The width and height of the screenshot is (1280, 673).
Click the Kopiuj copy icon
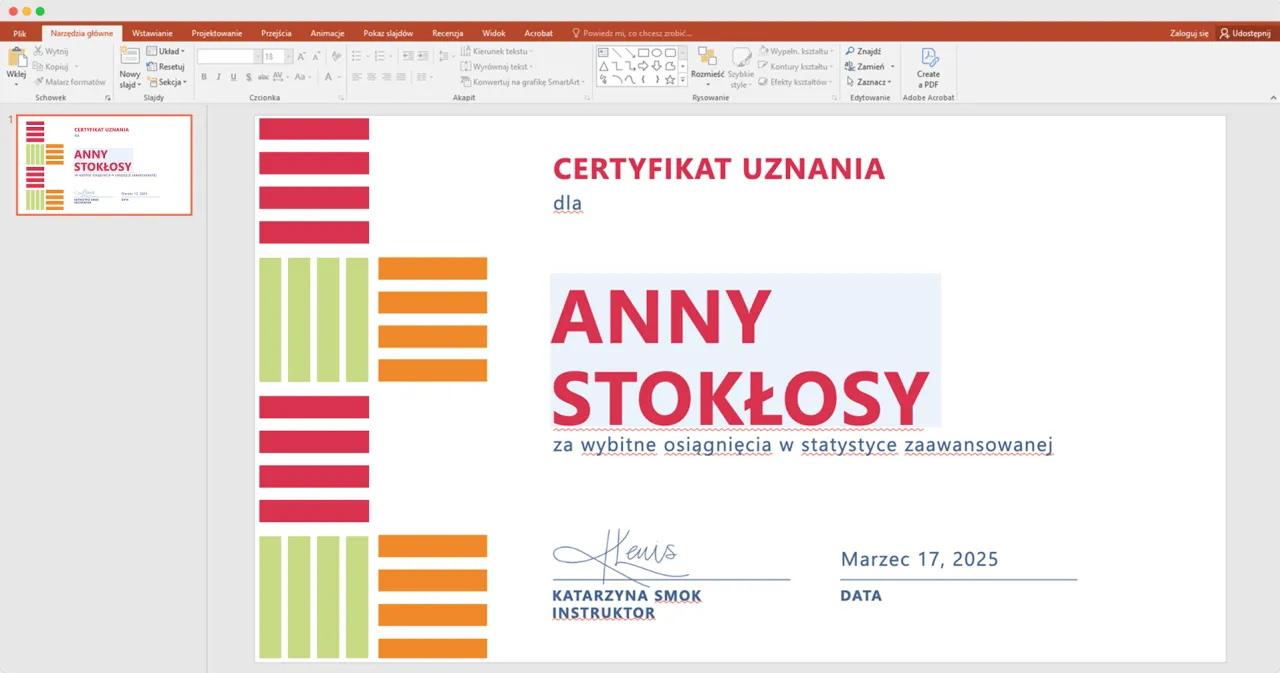click(38, 66)
